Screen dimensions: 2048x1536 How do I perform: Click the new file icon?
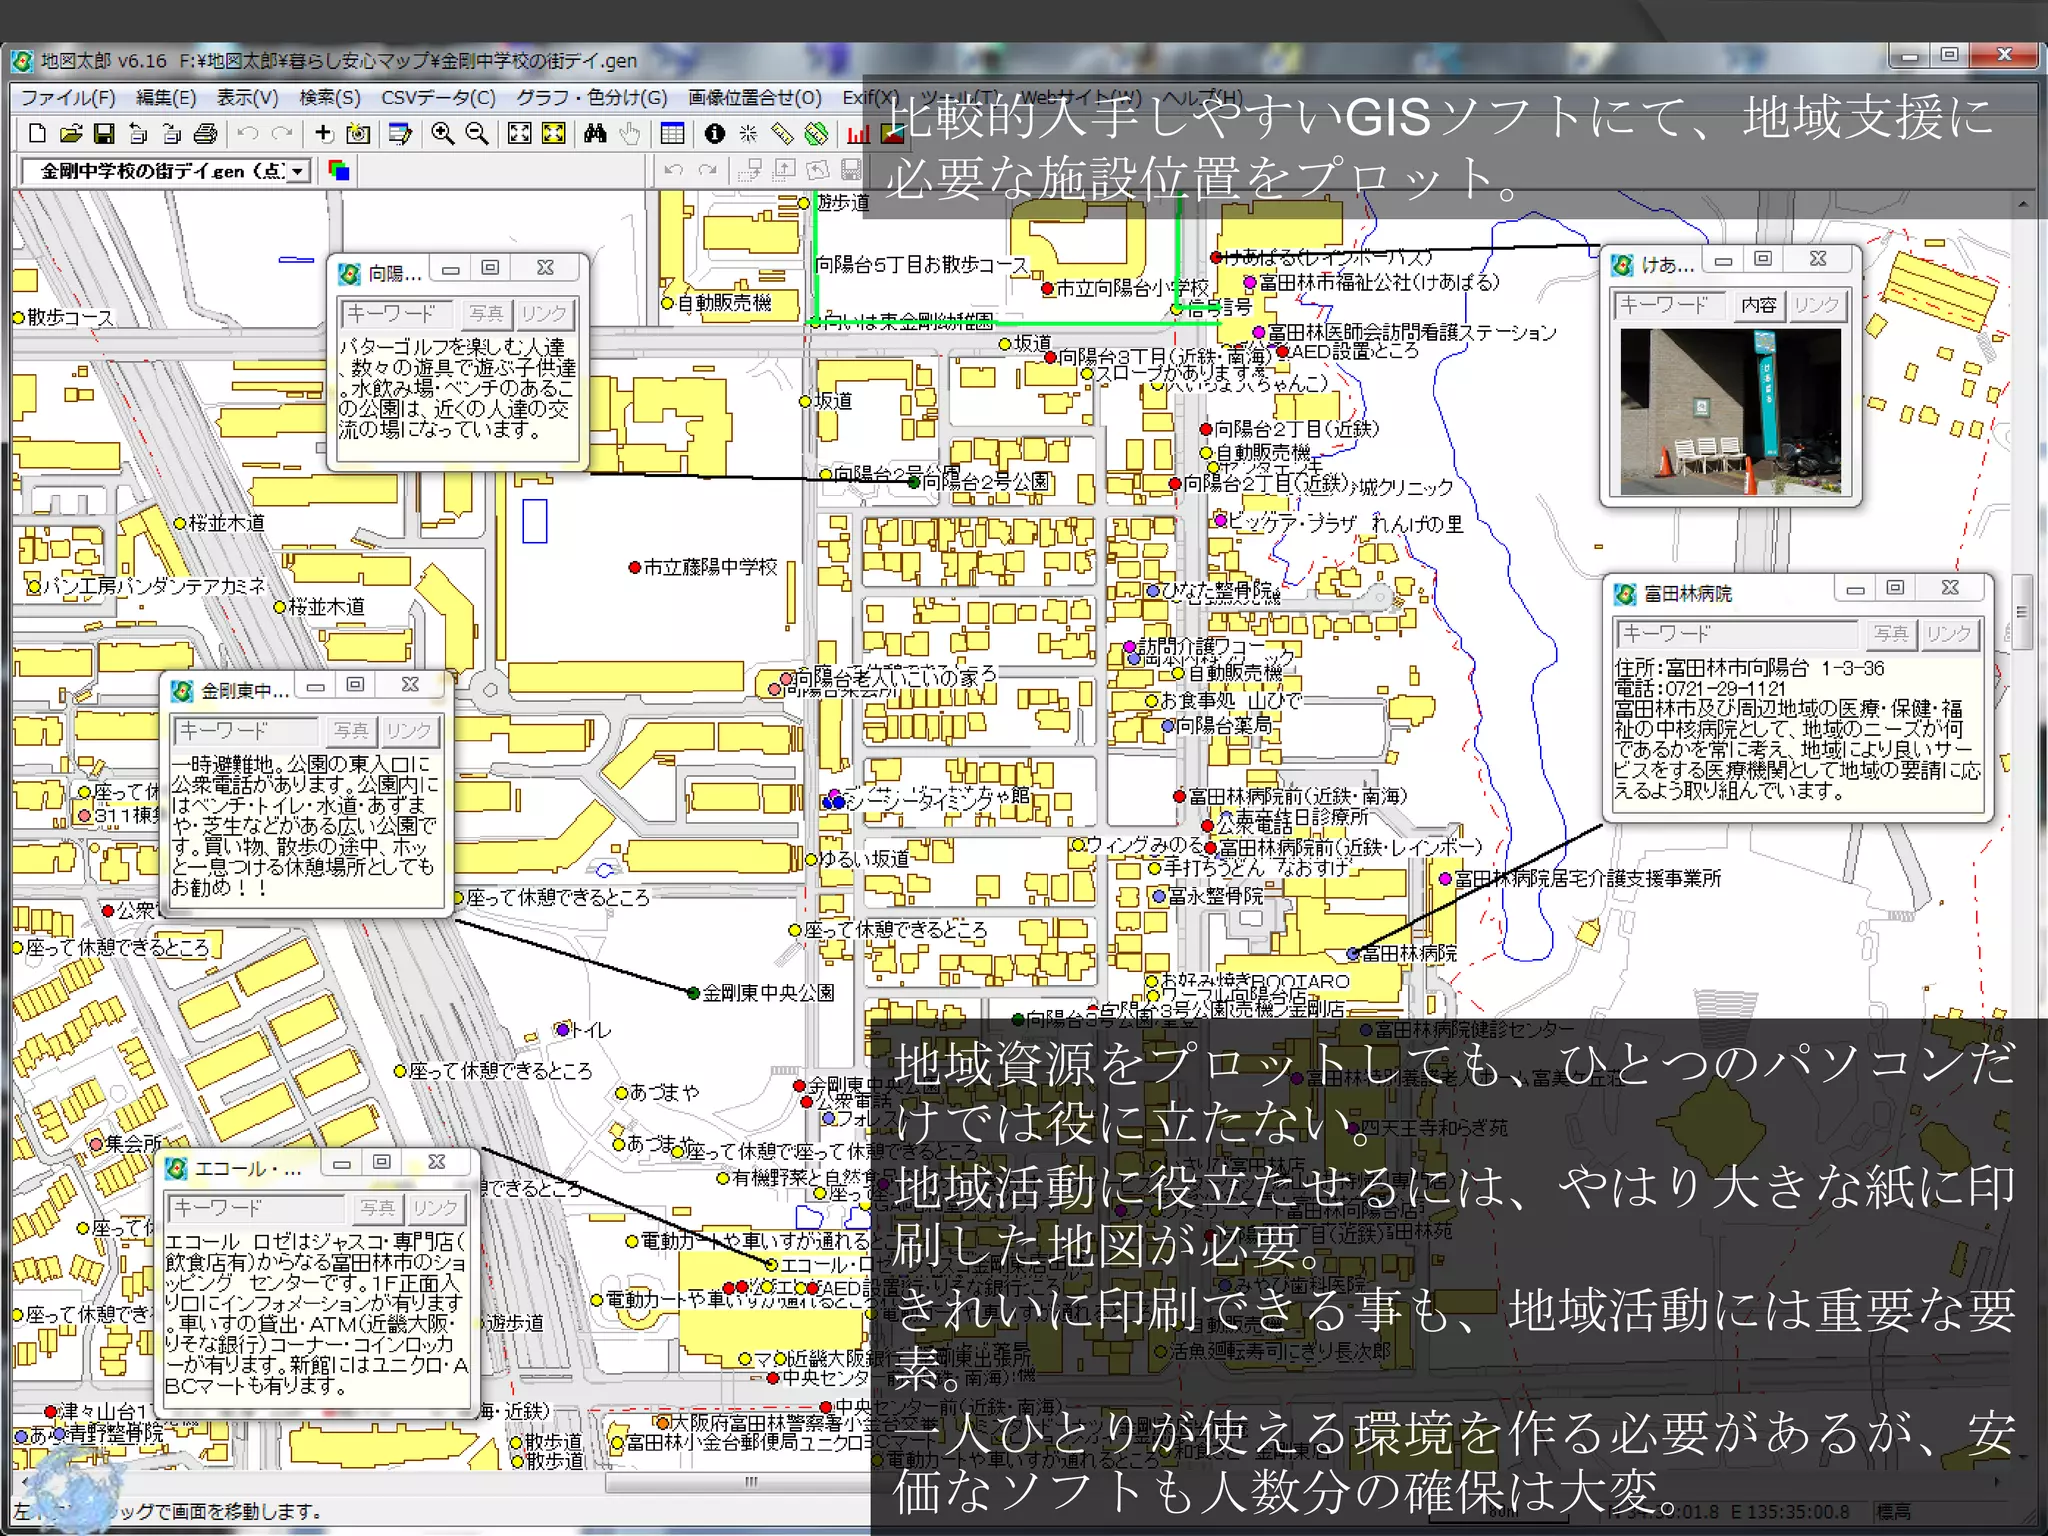pyautogui.click(x=37, y=133)
